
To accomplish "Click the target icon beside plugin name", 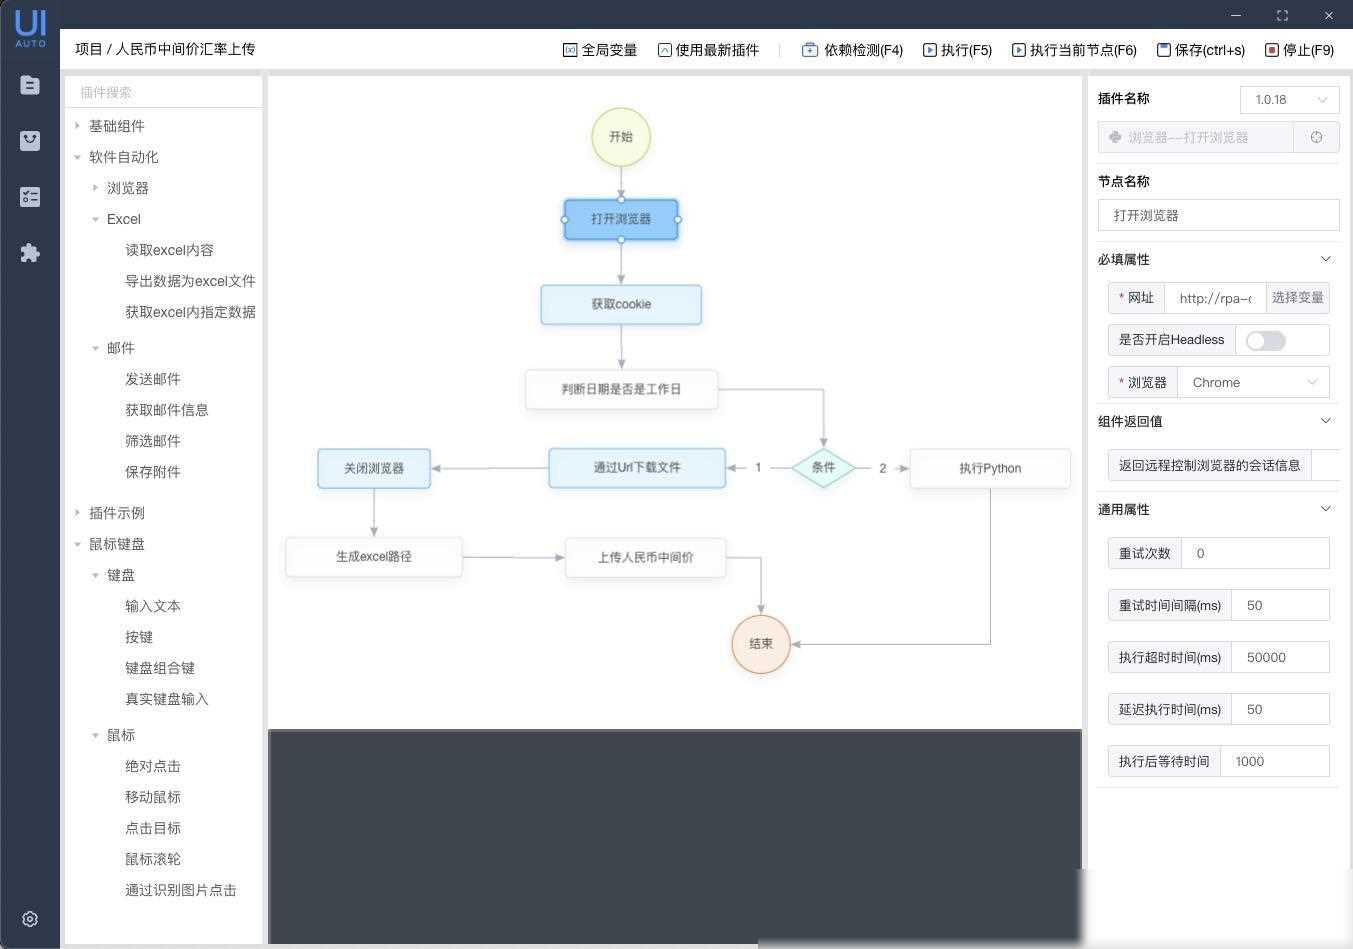I will coord(1316,137).
